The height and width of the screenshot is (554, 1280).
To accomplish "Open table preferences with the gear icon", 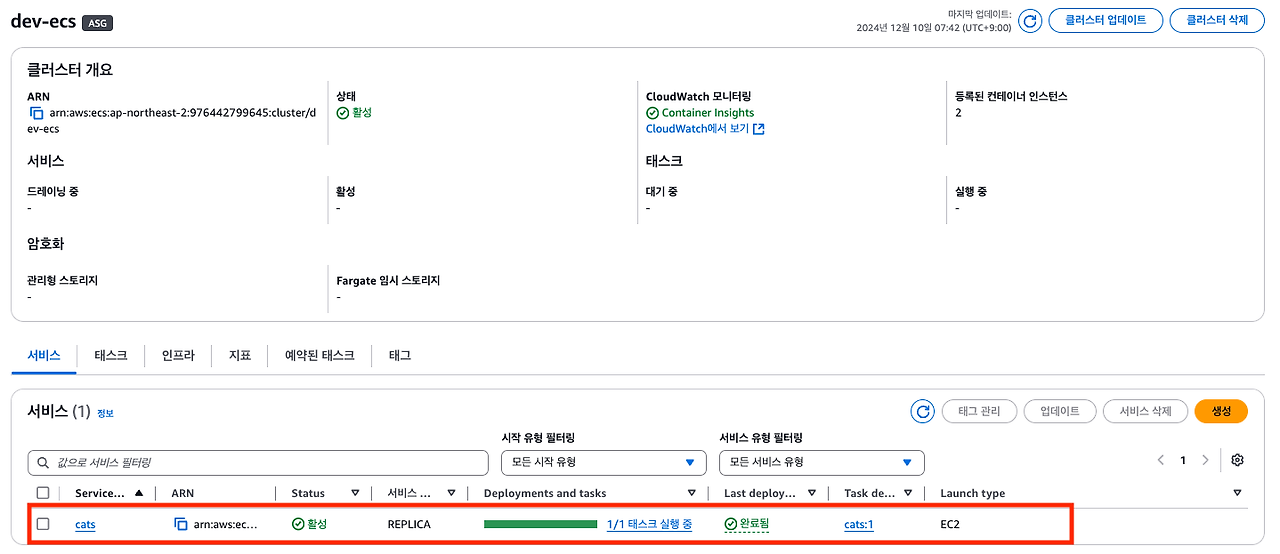I will (1237, 460).
